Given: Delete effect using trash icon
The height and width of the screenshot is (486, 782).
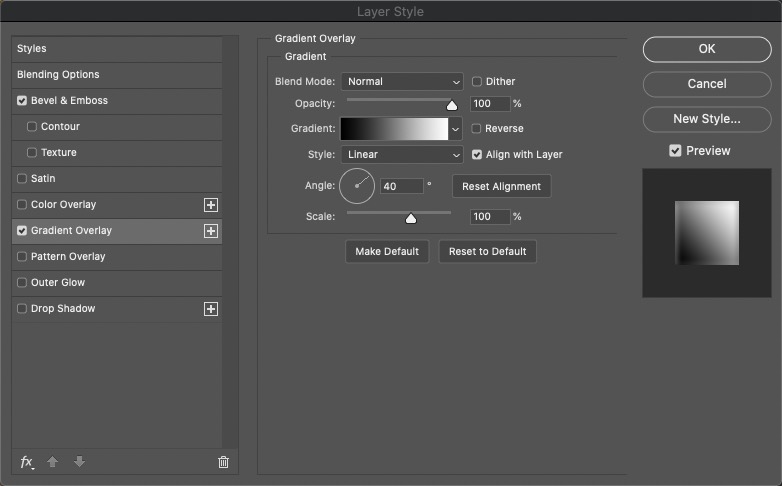Looking at the screenshot, I should [223, 462].
